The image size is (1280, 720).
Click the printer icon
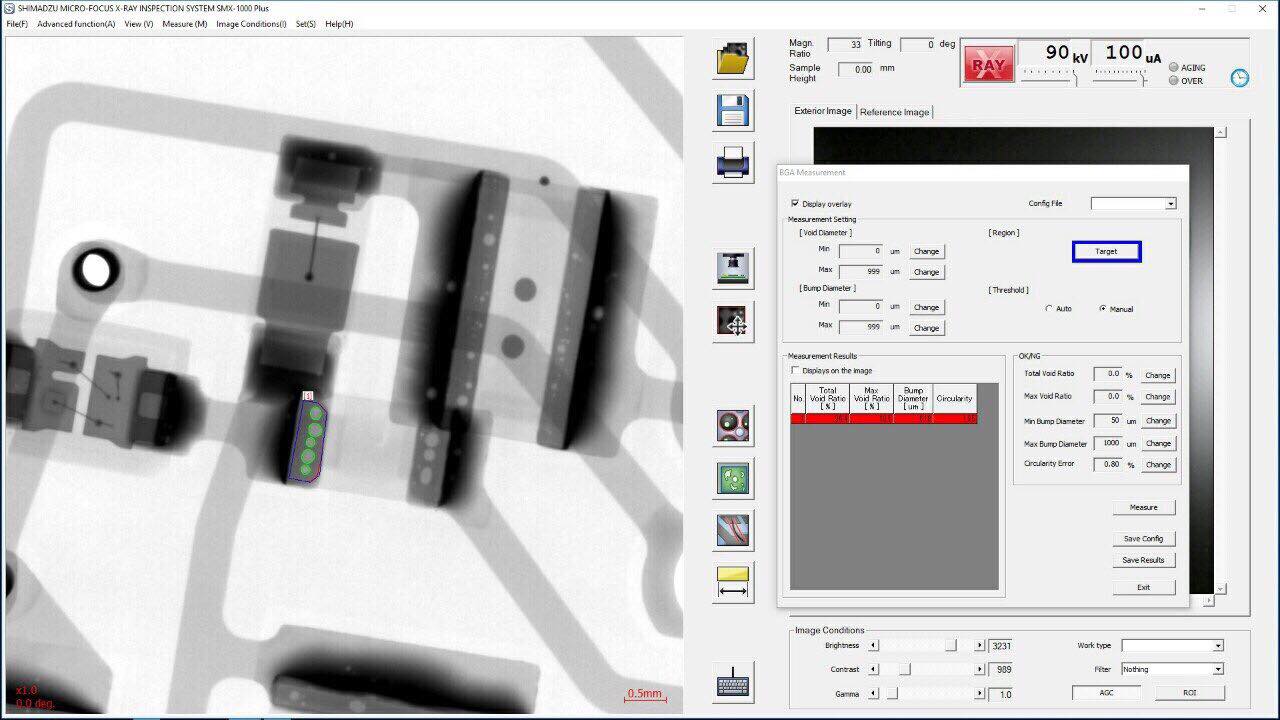point(734,161)
